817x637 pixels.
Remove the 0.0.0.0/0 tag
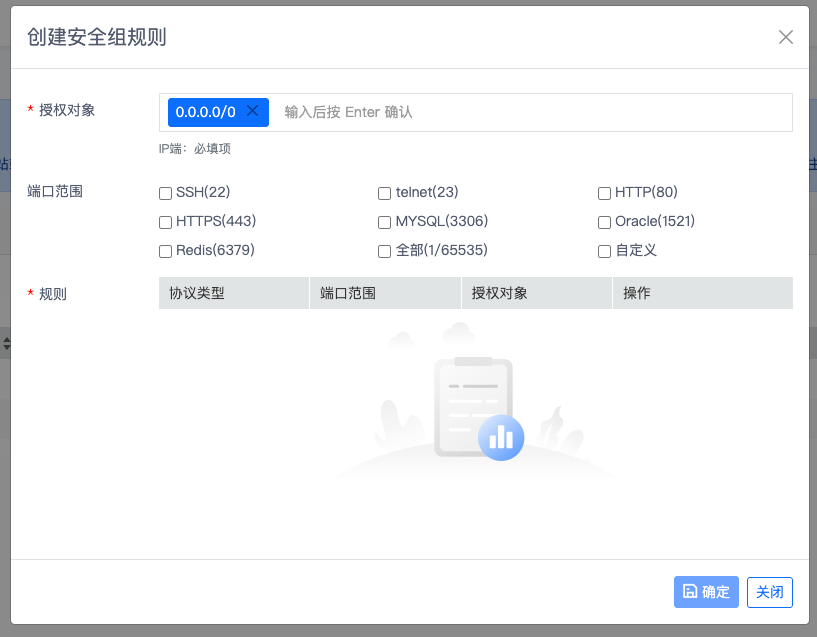pyautogui.click(x=253, y=111)
